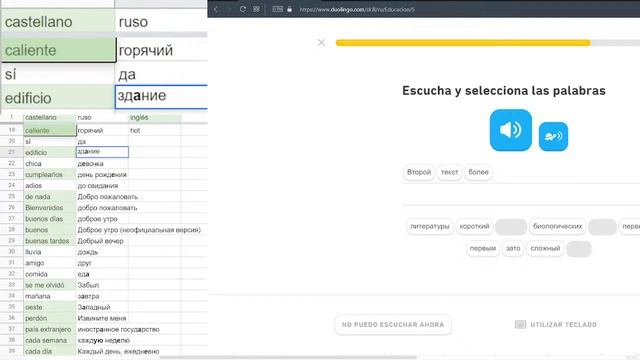Select spreadsheet cell 'день рождения'
Screen dimensions: 640x360
102,174
